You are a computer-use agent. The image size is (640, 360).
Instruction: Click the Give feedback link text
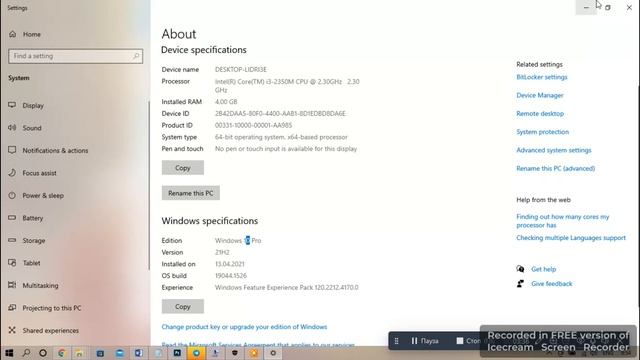tap(551, 284)
